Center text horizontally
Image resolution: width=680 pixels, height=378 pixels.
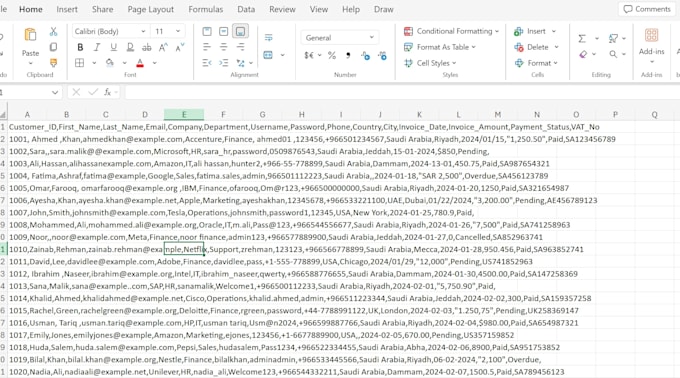pos(223,47)
